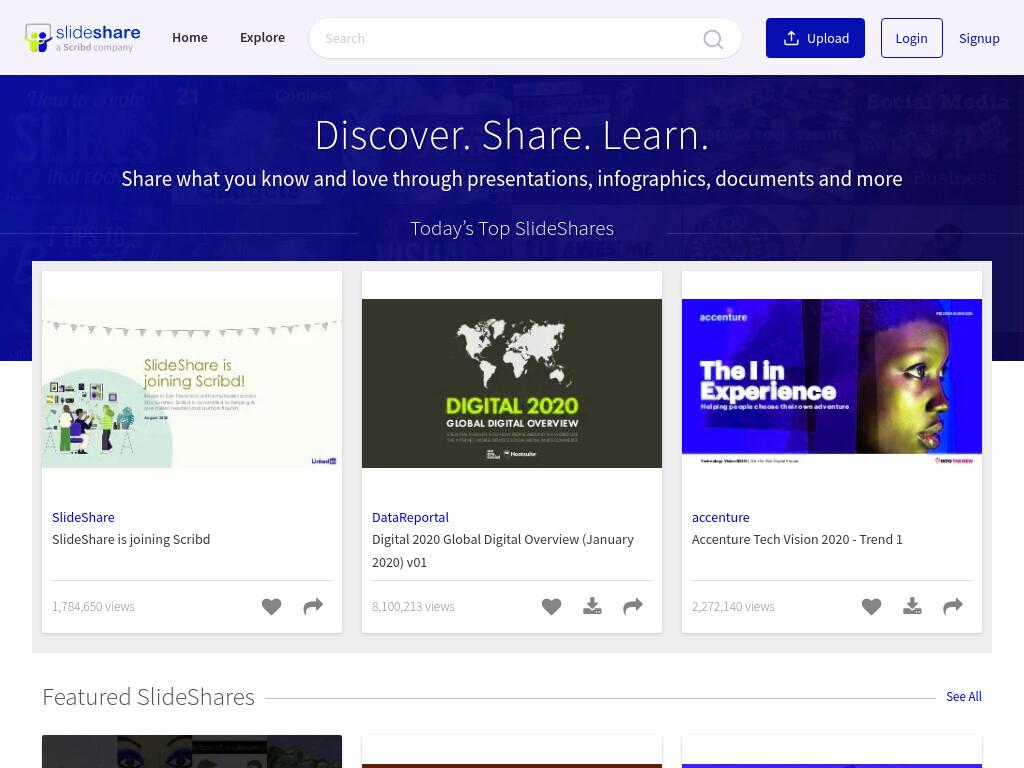Open the 'SlideShare is joining Scribd!' thumbnail
The height and width of the screenshot is (768, 1024).
pos(192,383)
